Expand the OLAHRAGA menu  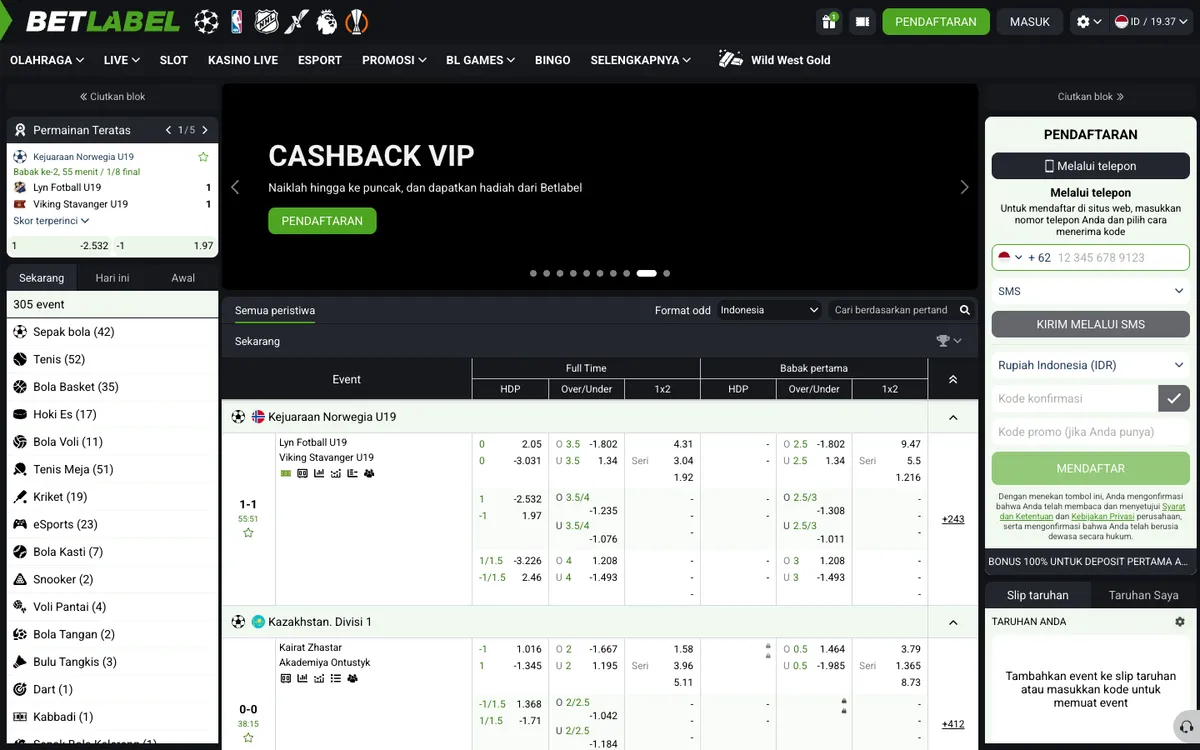(x=47, y=60)
